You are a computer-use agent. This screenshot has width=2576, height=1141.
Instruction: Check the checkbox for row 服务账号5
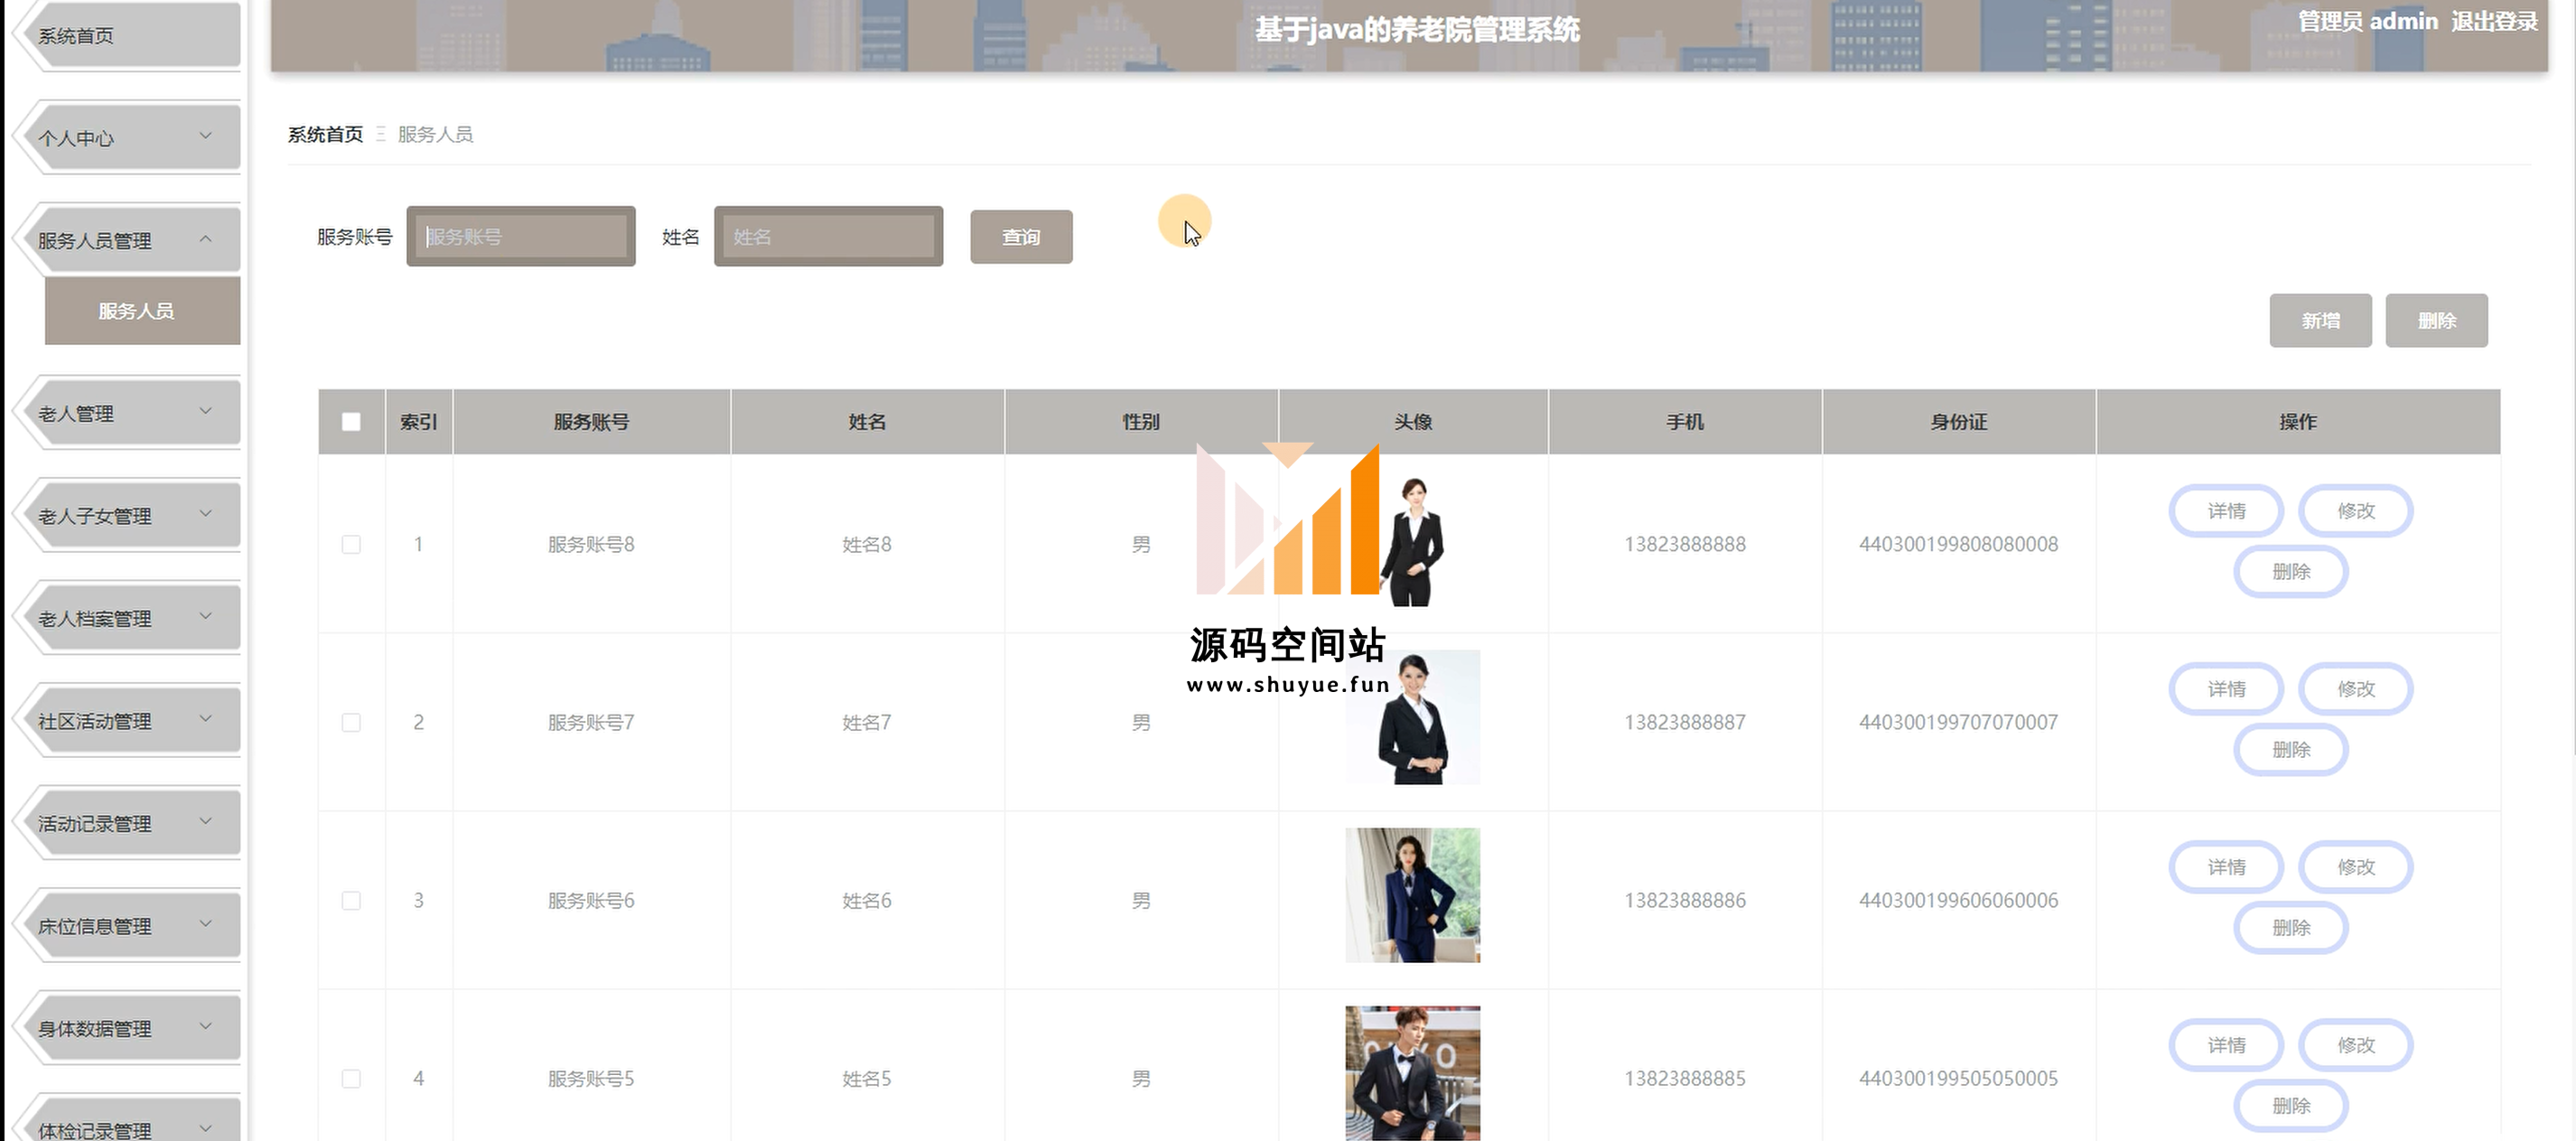pyautogui.click(x=351, y=1079)
